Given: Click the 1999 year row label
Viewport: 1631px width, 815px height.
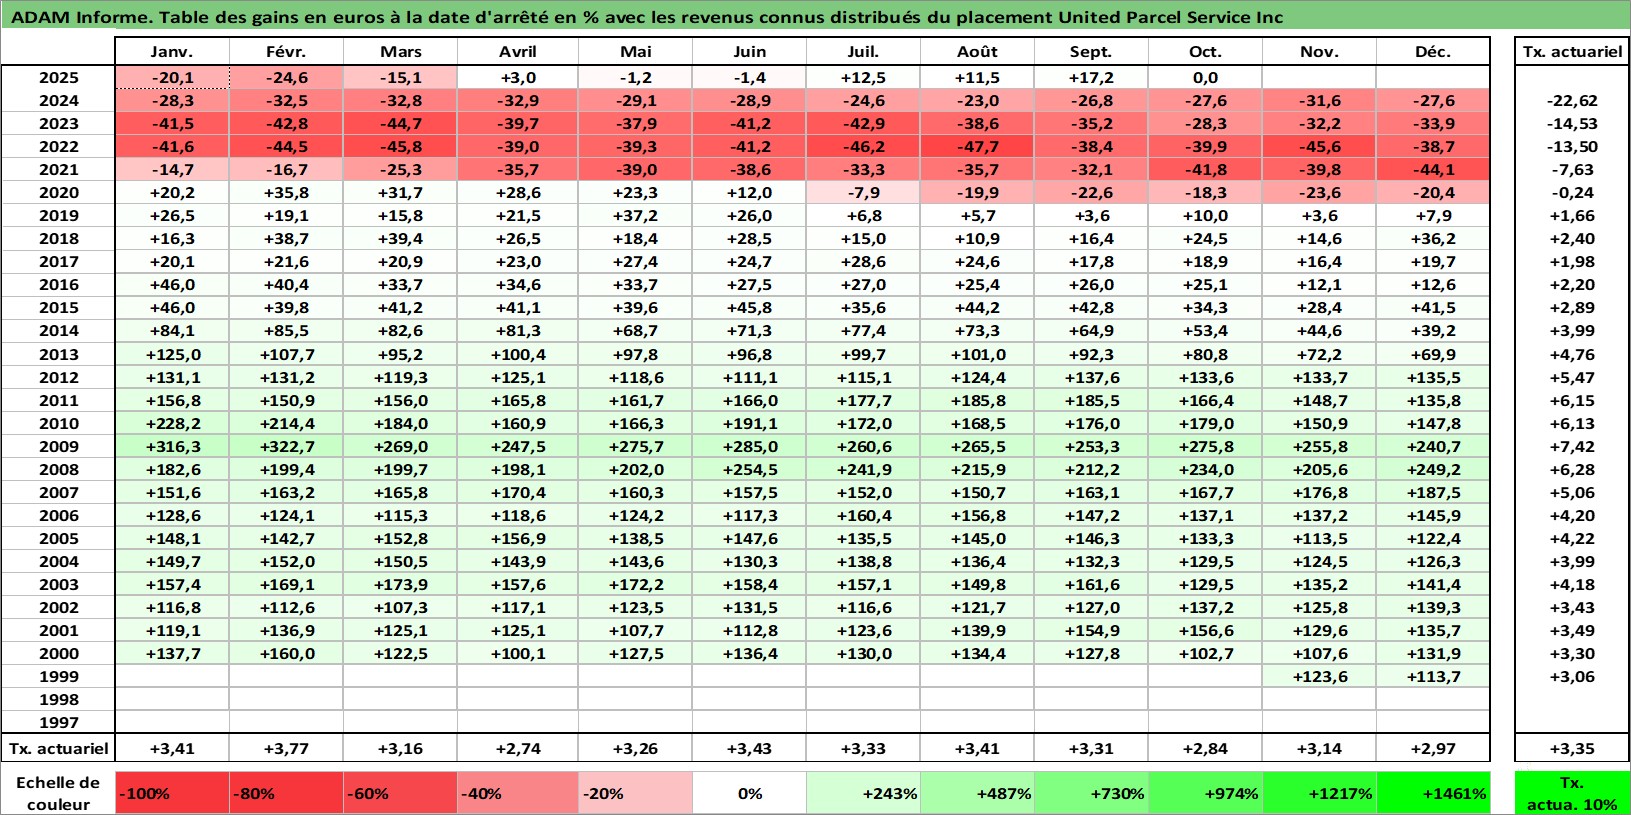Looking at the screenshot, I should coord(58,676).
